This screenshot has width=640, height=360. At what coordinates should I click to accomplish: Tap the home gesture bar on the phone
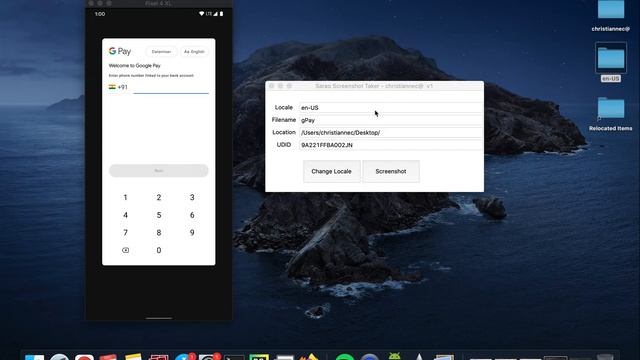coord(159,318)
